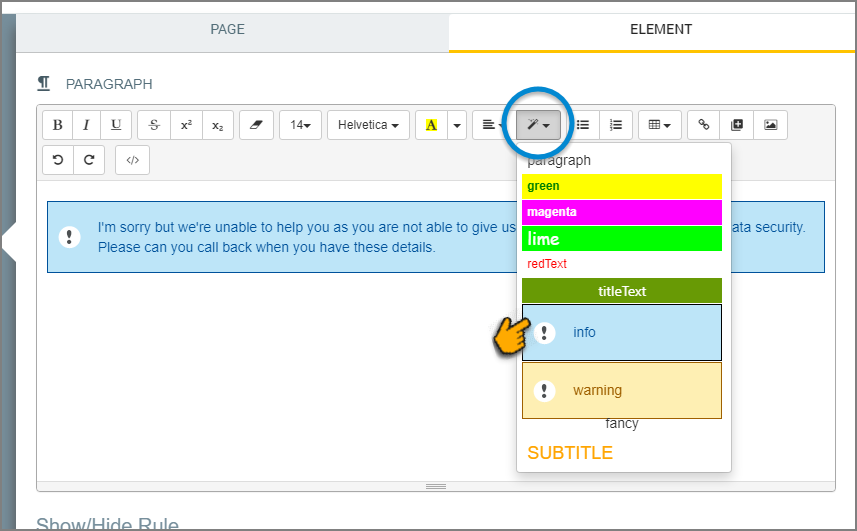
Task: Insert an ordered numbered list
Action: (616, 125)
